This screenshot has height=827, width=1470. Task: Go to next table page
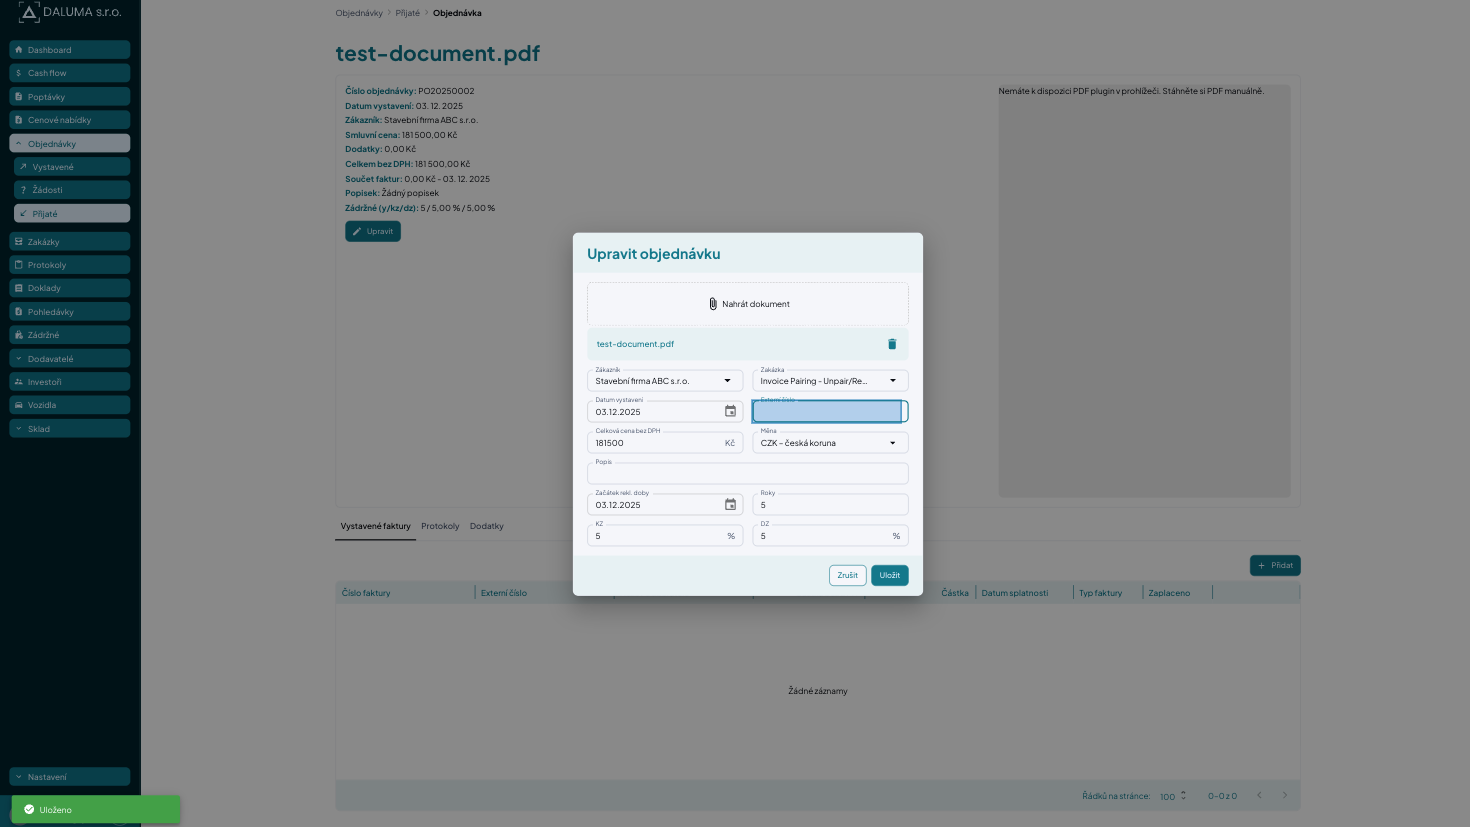pos(1285,796)
